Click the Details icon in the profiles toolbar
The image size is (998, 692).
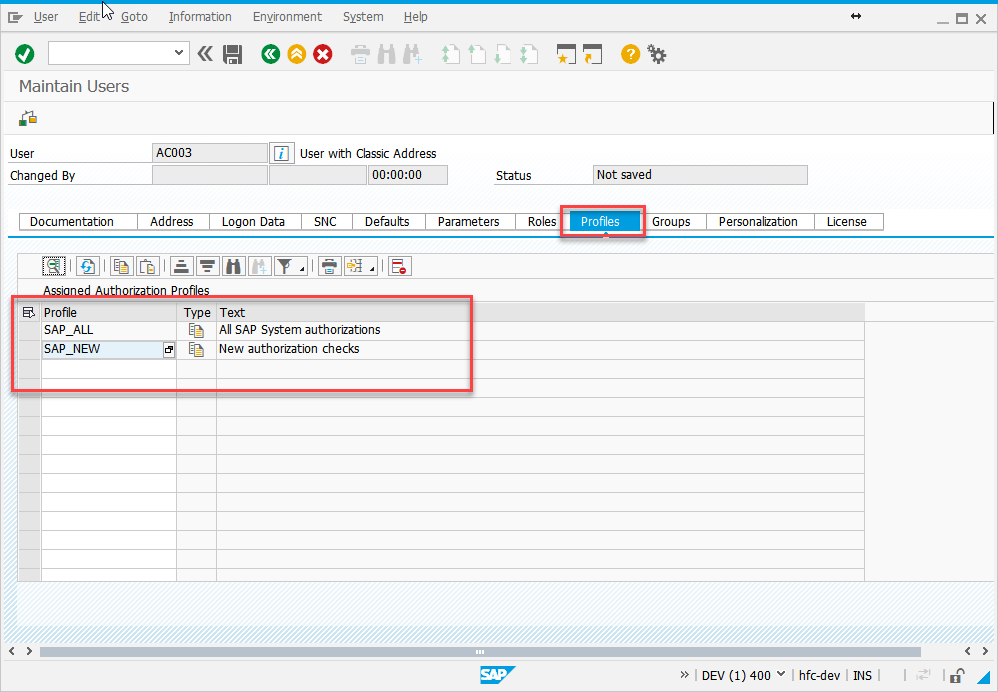coord(54,266)
